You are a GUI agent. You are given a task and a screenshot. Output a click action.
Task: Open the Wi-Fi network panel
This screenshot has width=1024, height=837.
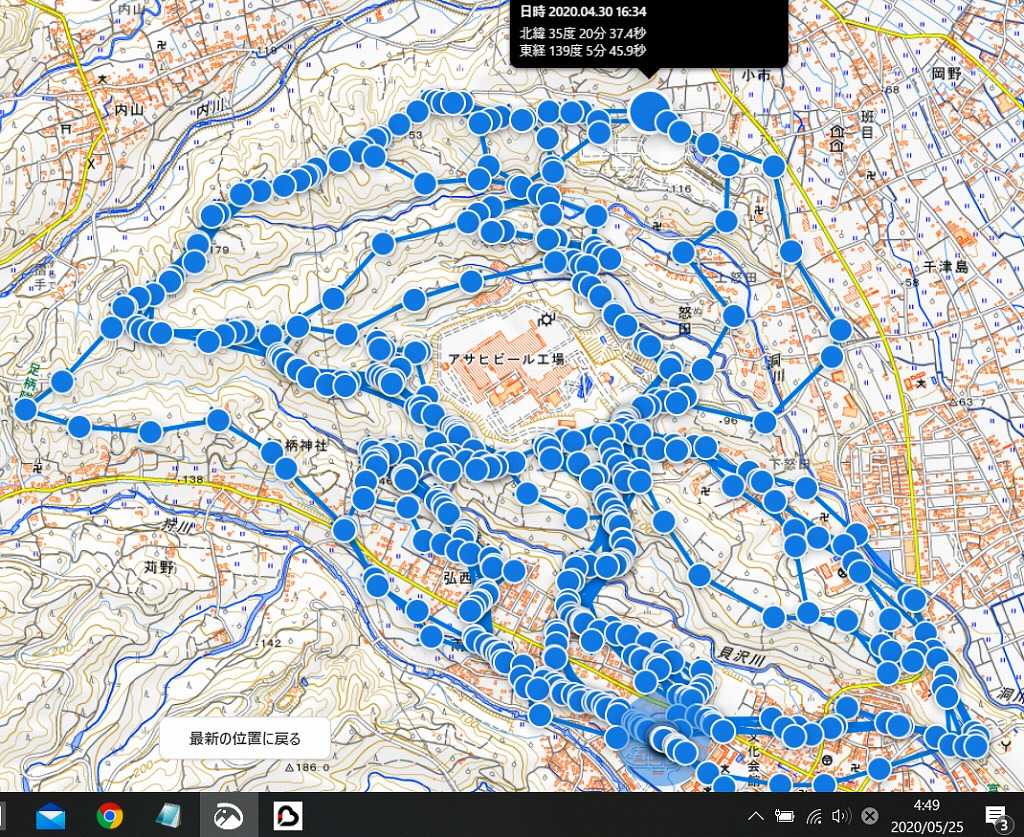tap(814, 816)
